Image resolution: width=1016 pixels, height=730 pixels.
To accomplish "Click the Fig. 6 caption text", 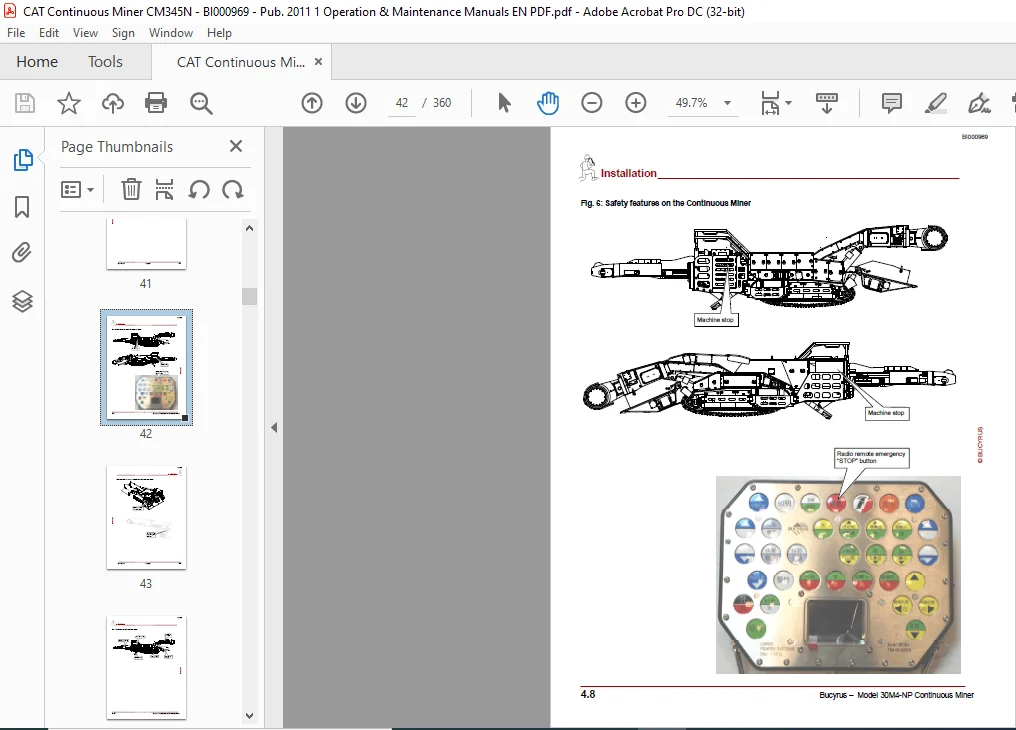I will point(665,203).
